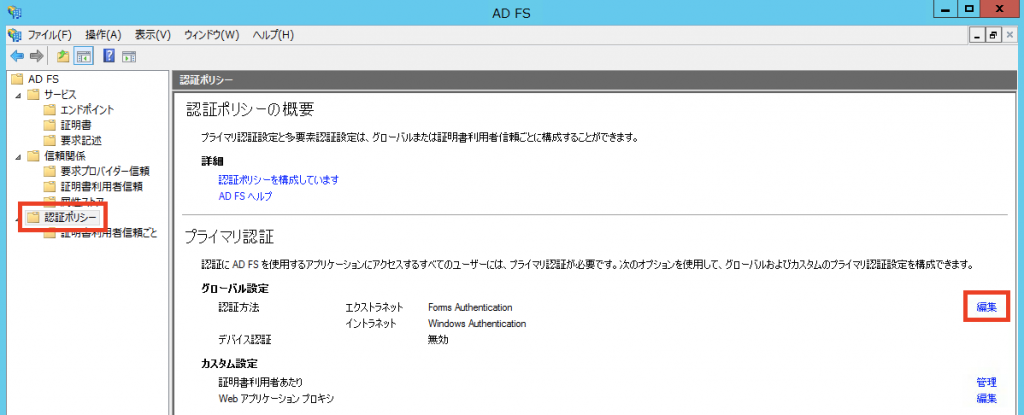This screenshot has width=1024, height=415.
Task: Click the エクストラネット label
Action: click(x=374, y=307)
